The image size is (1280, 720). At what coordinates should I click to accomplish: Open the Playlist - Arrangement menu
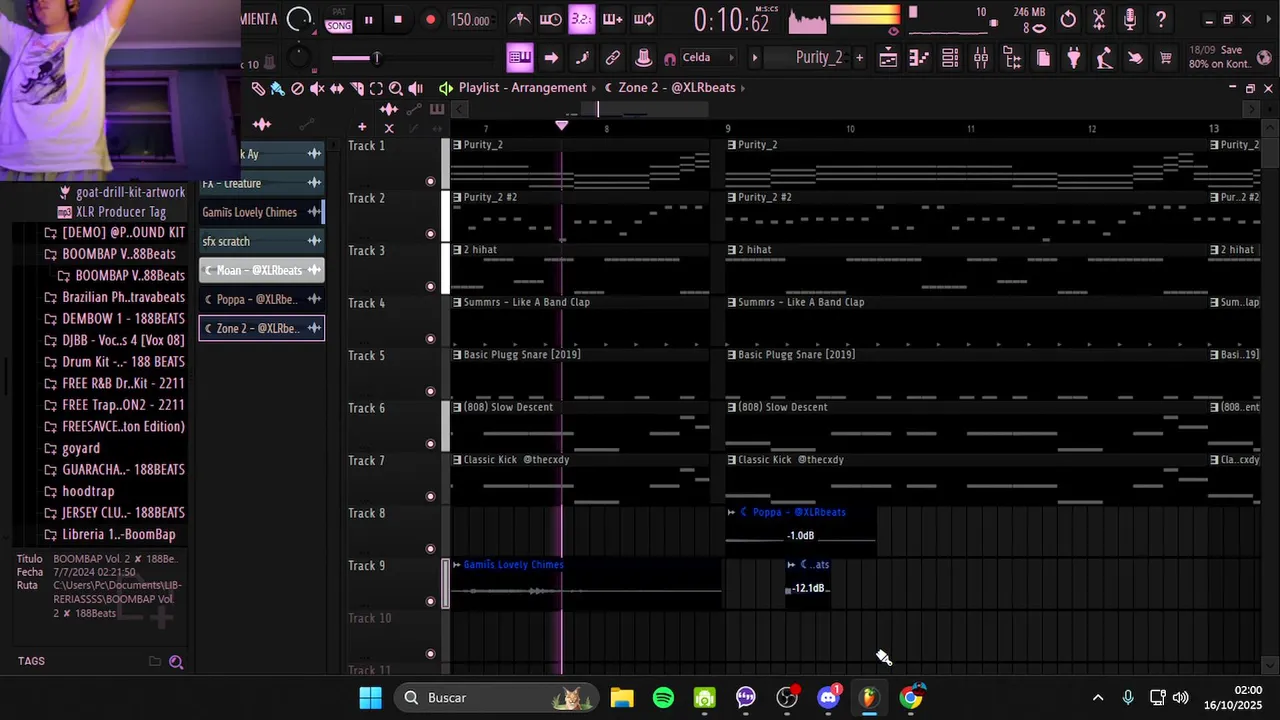click(x=522, y=88)
